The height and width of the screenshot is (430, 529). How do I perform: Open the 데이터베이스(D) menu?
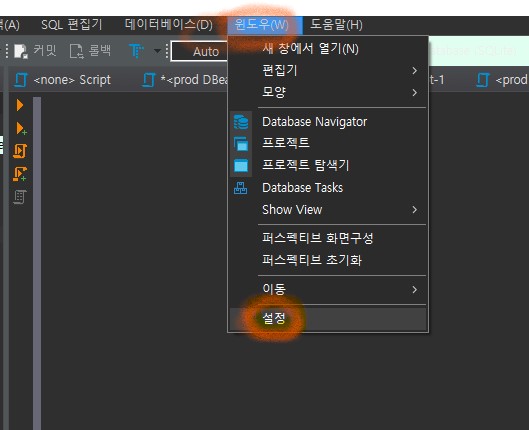168,25
